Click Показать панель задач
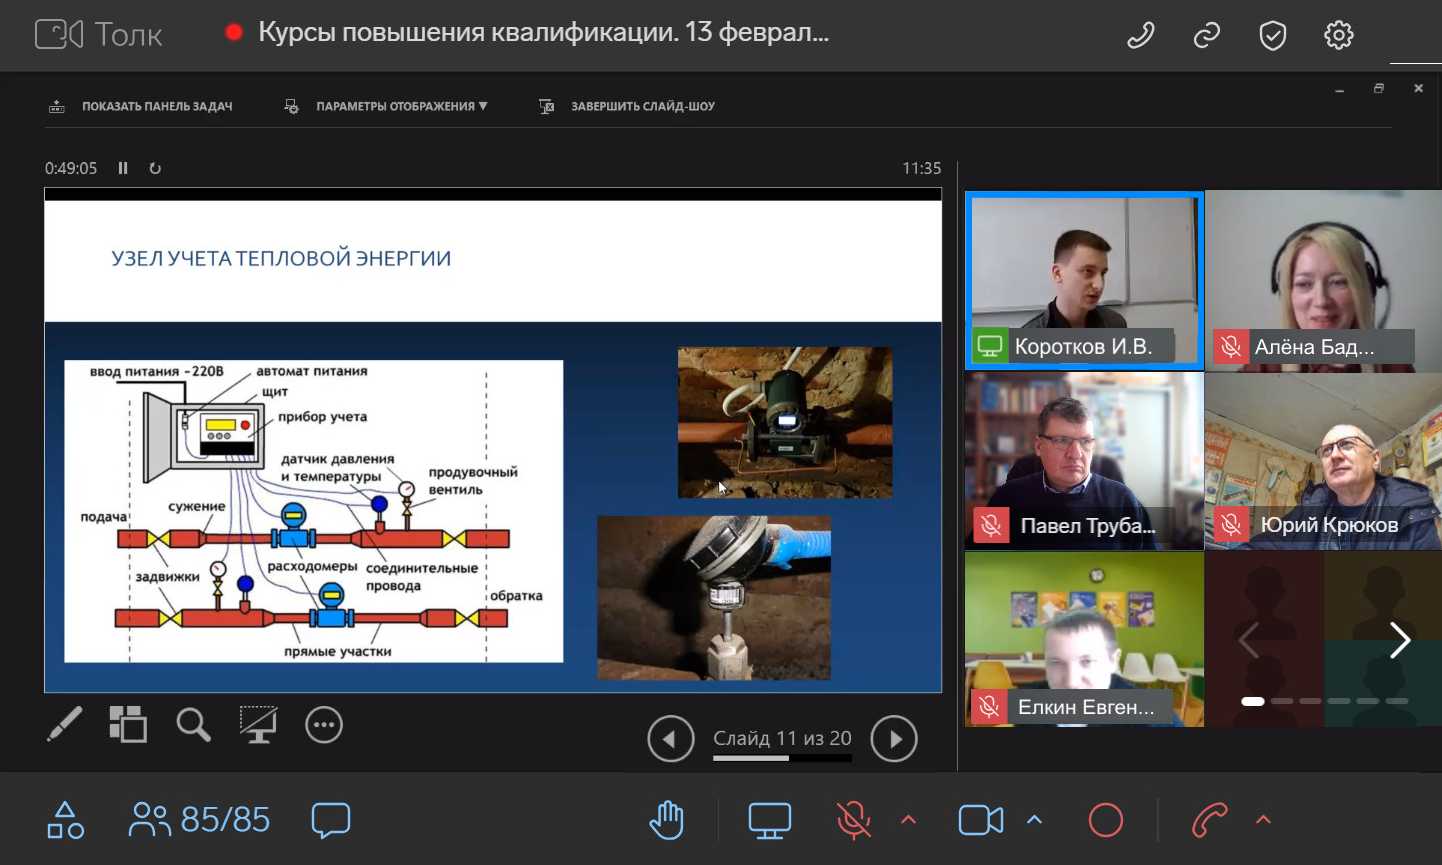 (142, 106)
